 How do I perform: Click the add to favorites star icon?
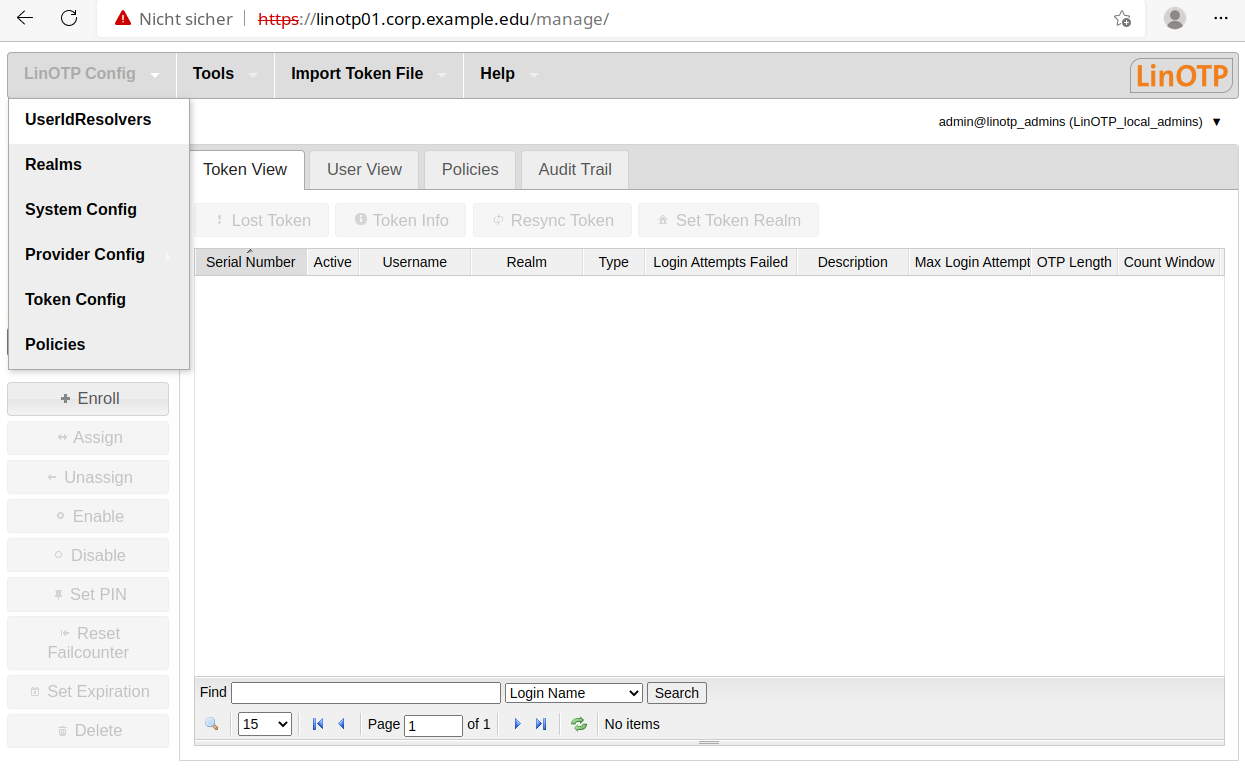click(1122, 18)
